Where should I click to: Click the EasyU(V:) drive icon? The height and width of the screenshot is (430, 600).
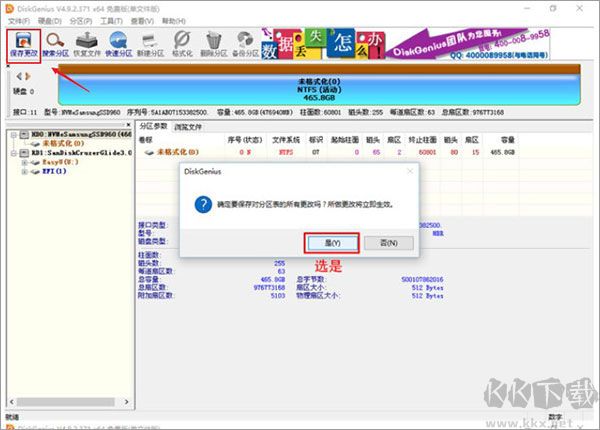(35, 162)
